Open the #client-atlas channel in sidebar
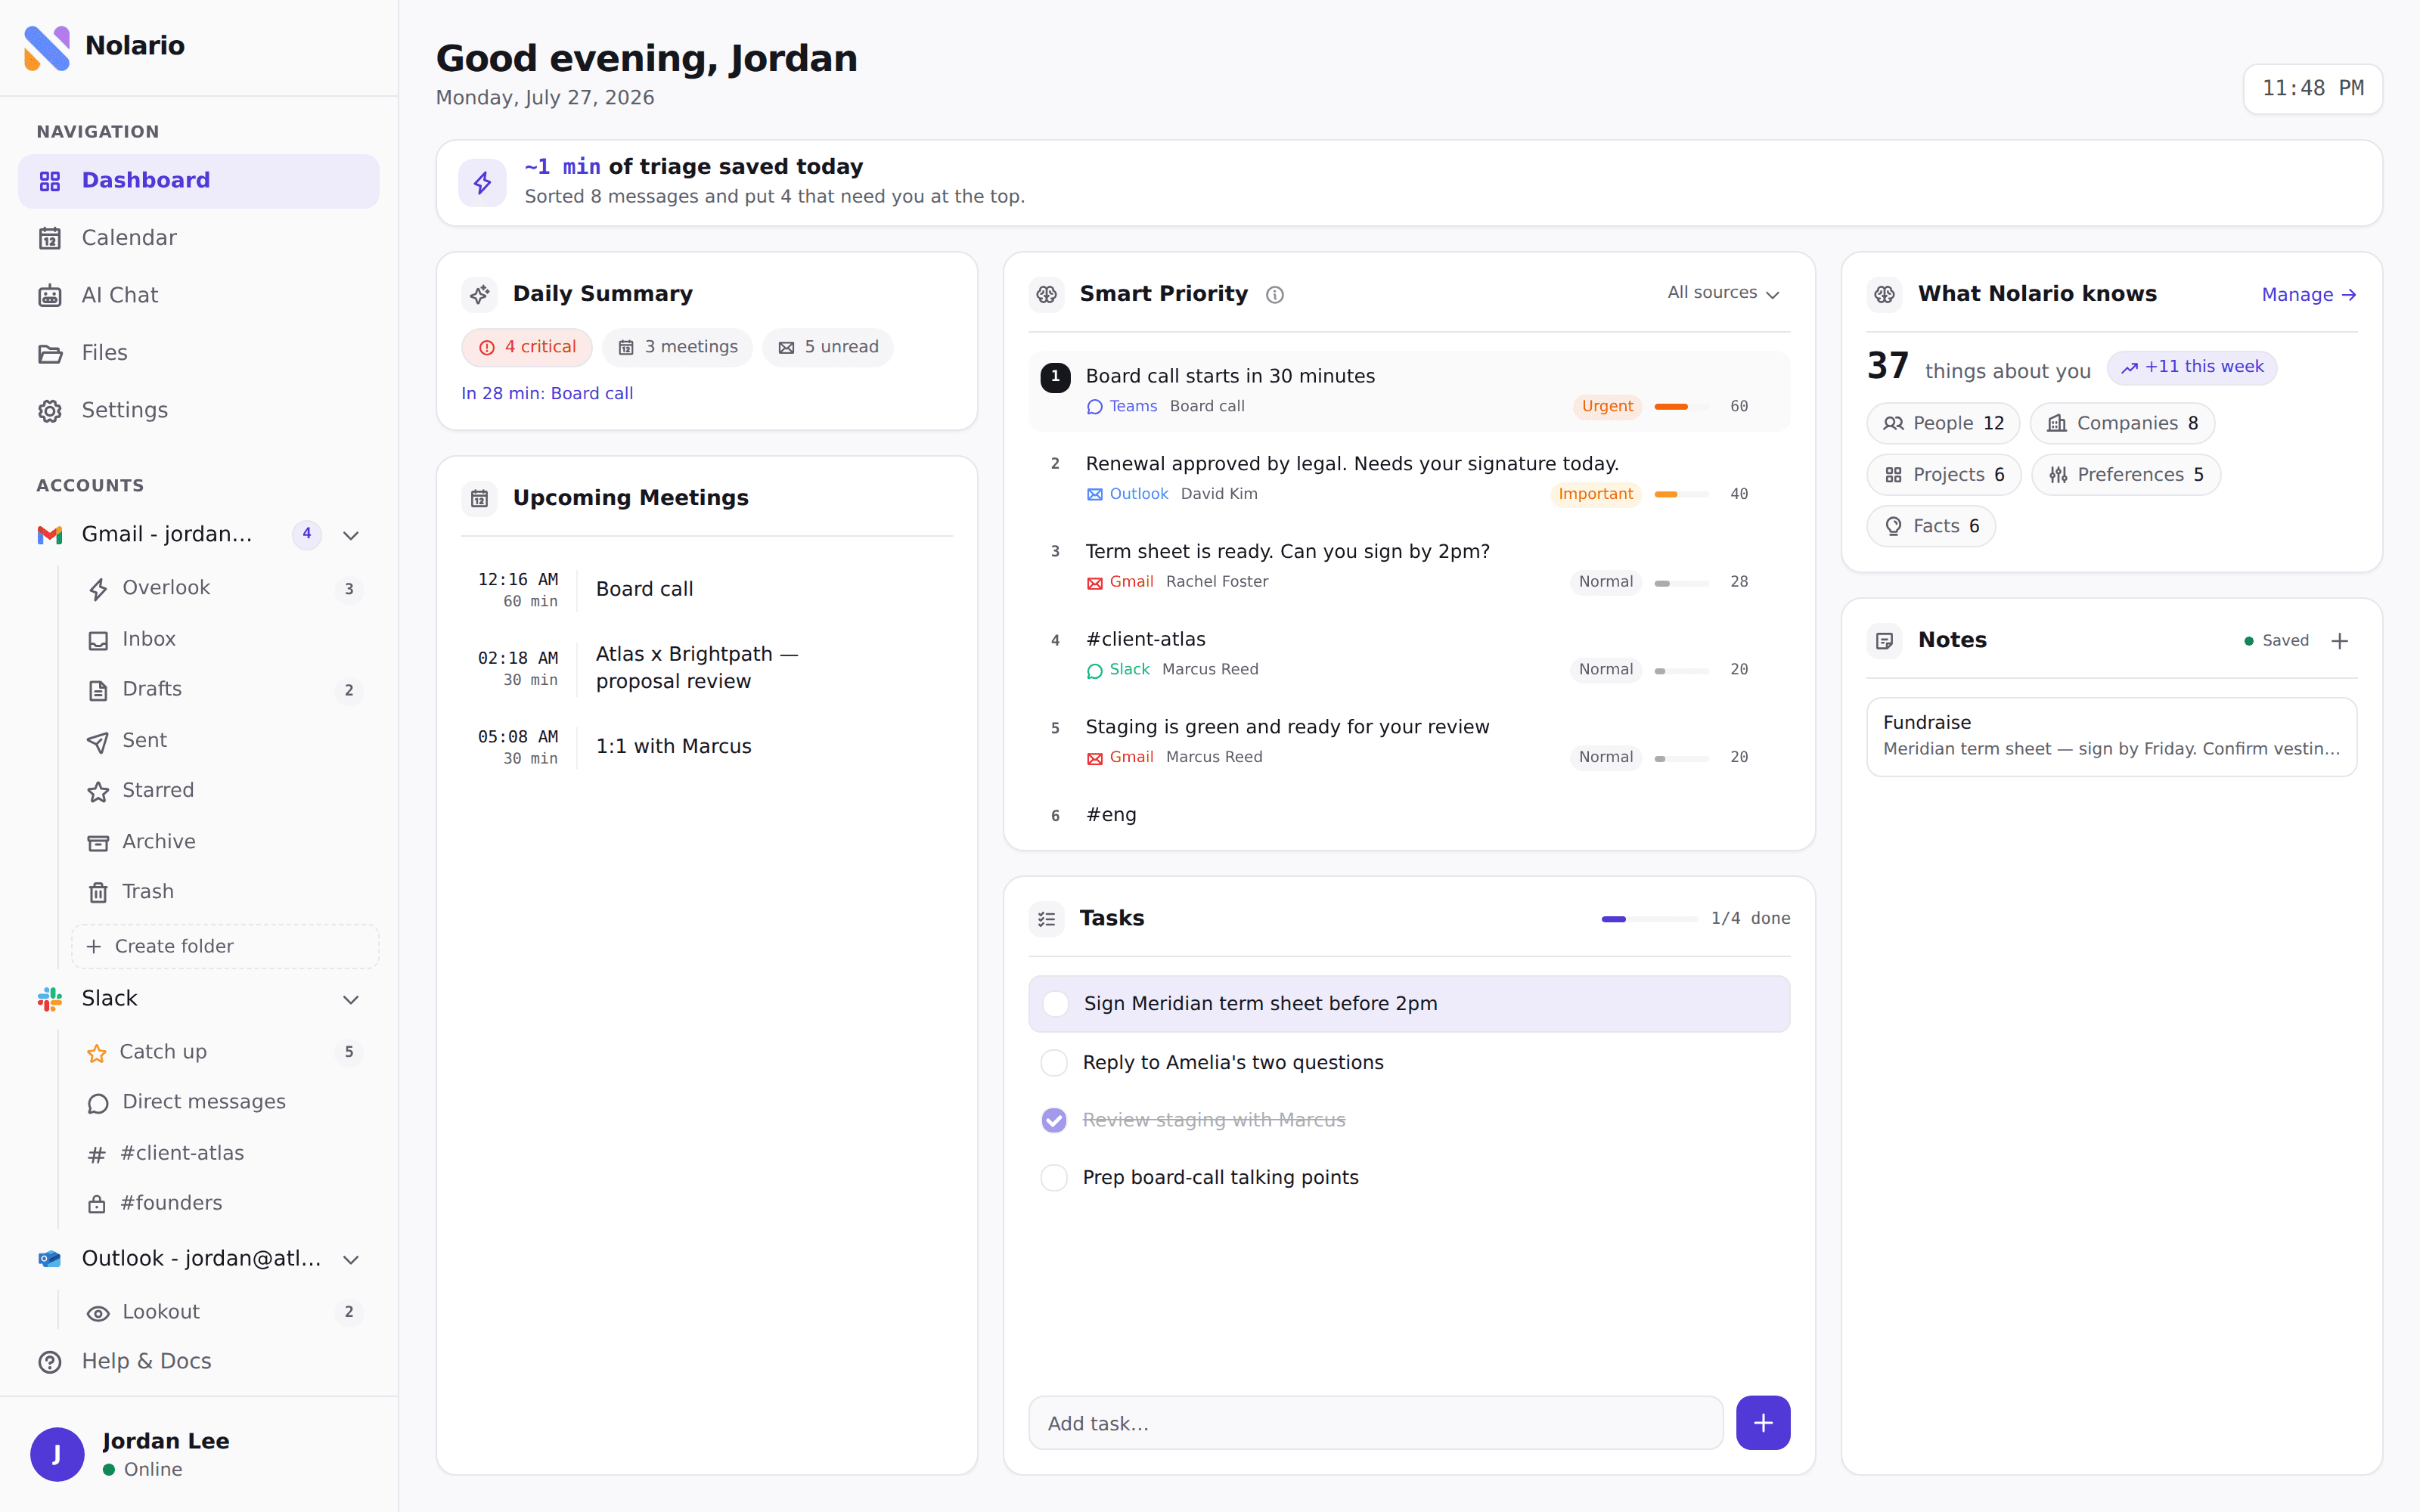Image resolution: width=2420 pixels, height=1512 pixels. 225,1154
